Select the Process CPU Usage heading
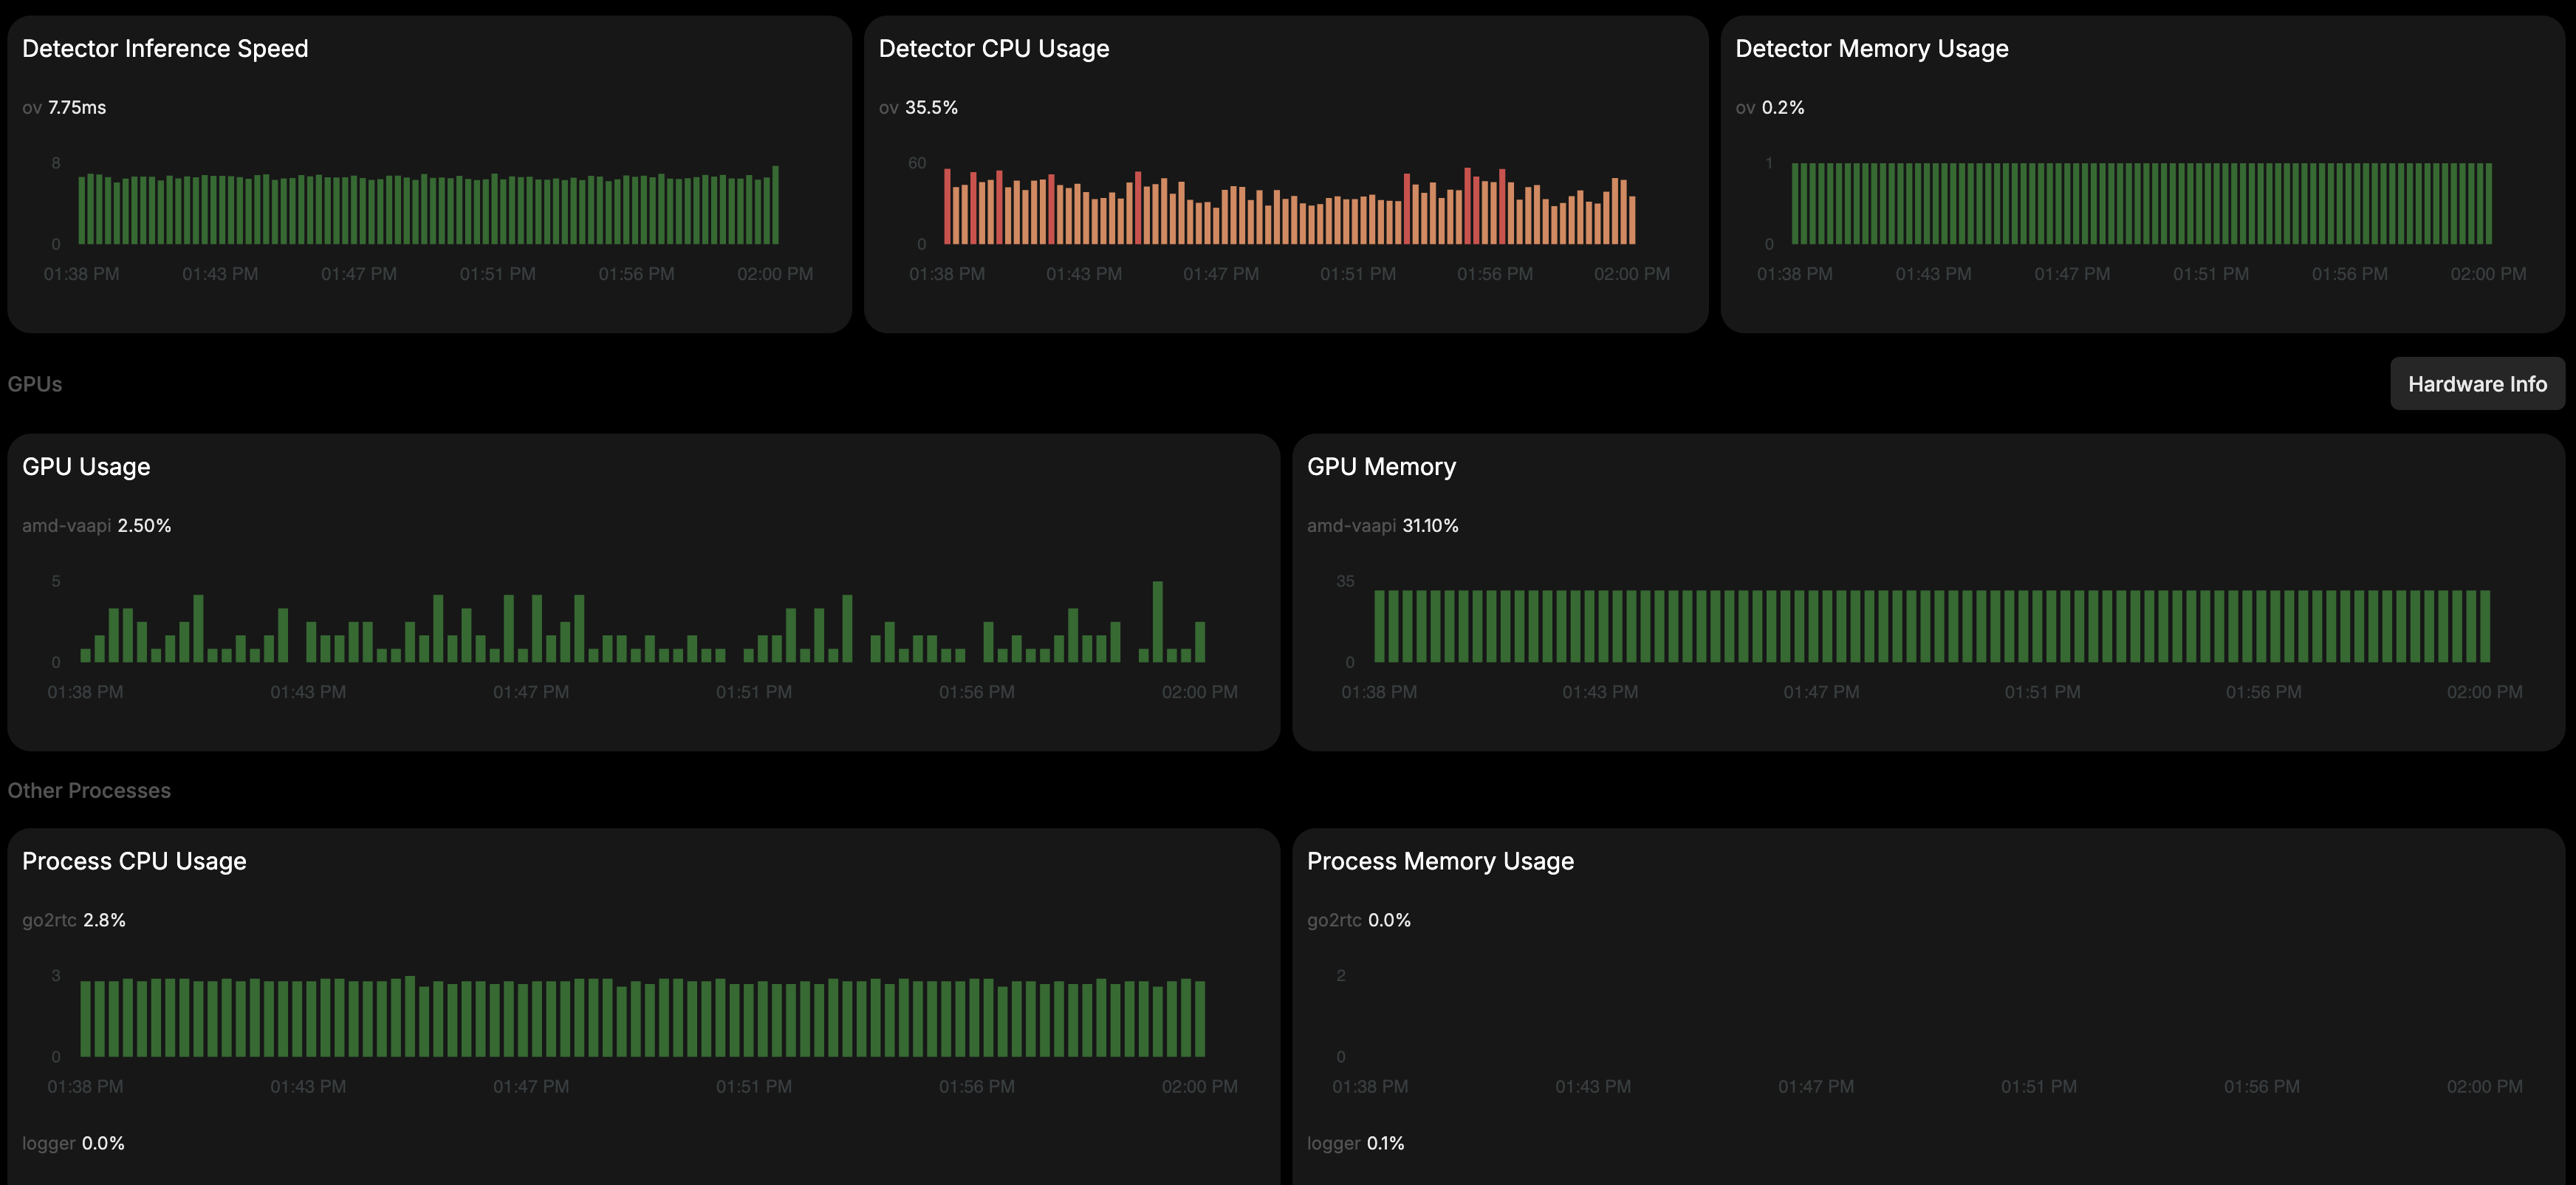This screenshot has width=2576, height=1185. 134,861
